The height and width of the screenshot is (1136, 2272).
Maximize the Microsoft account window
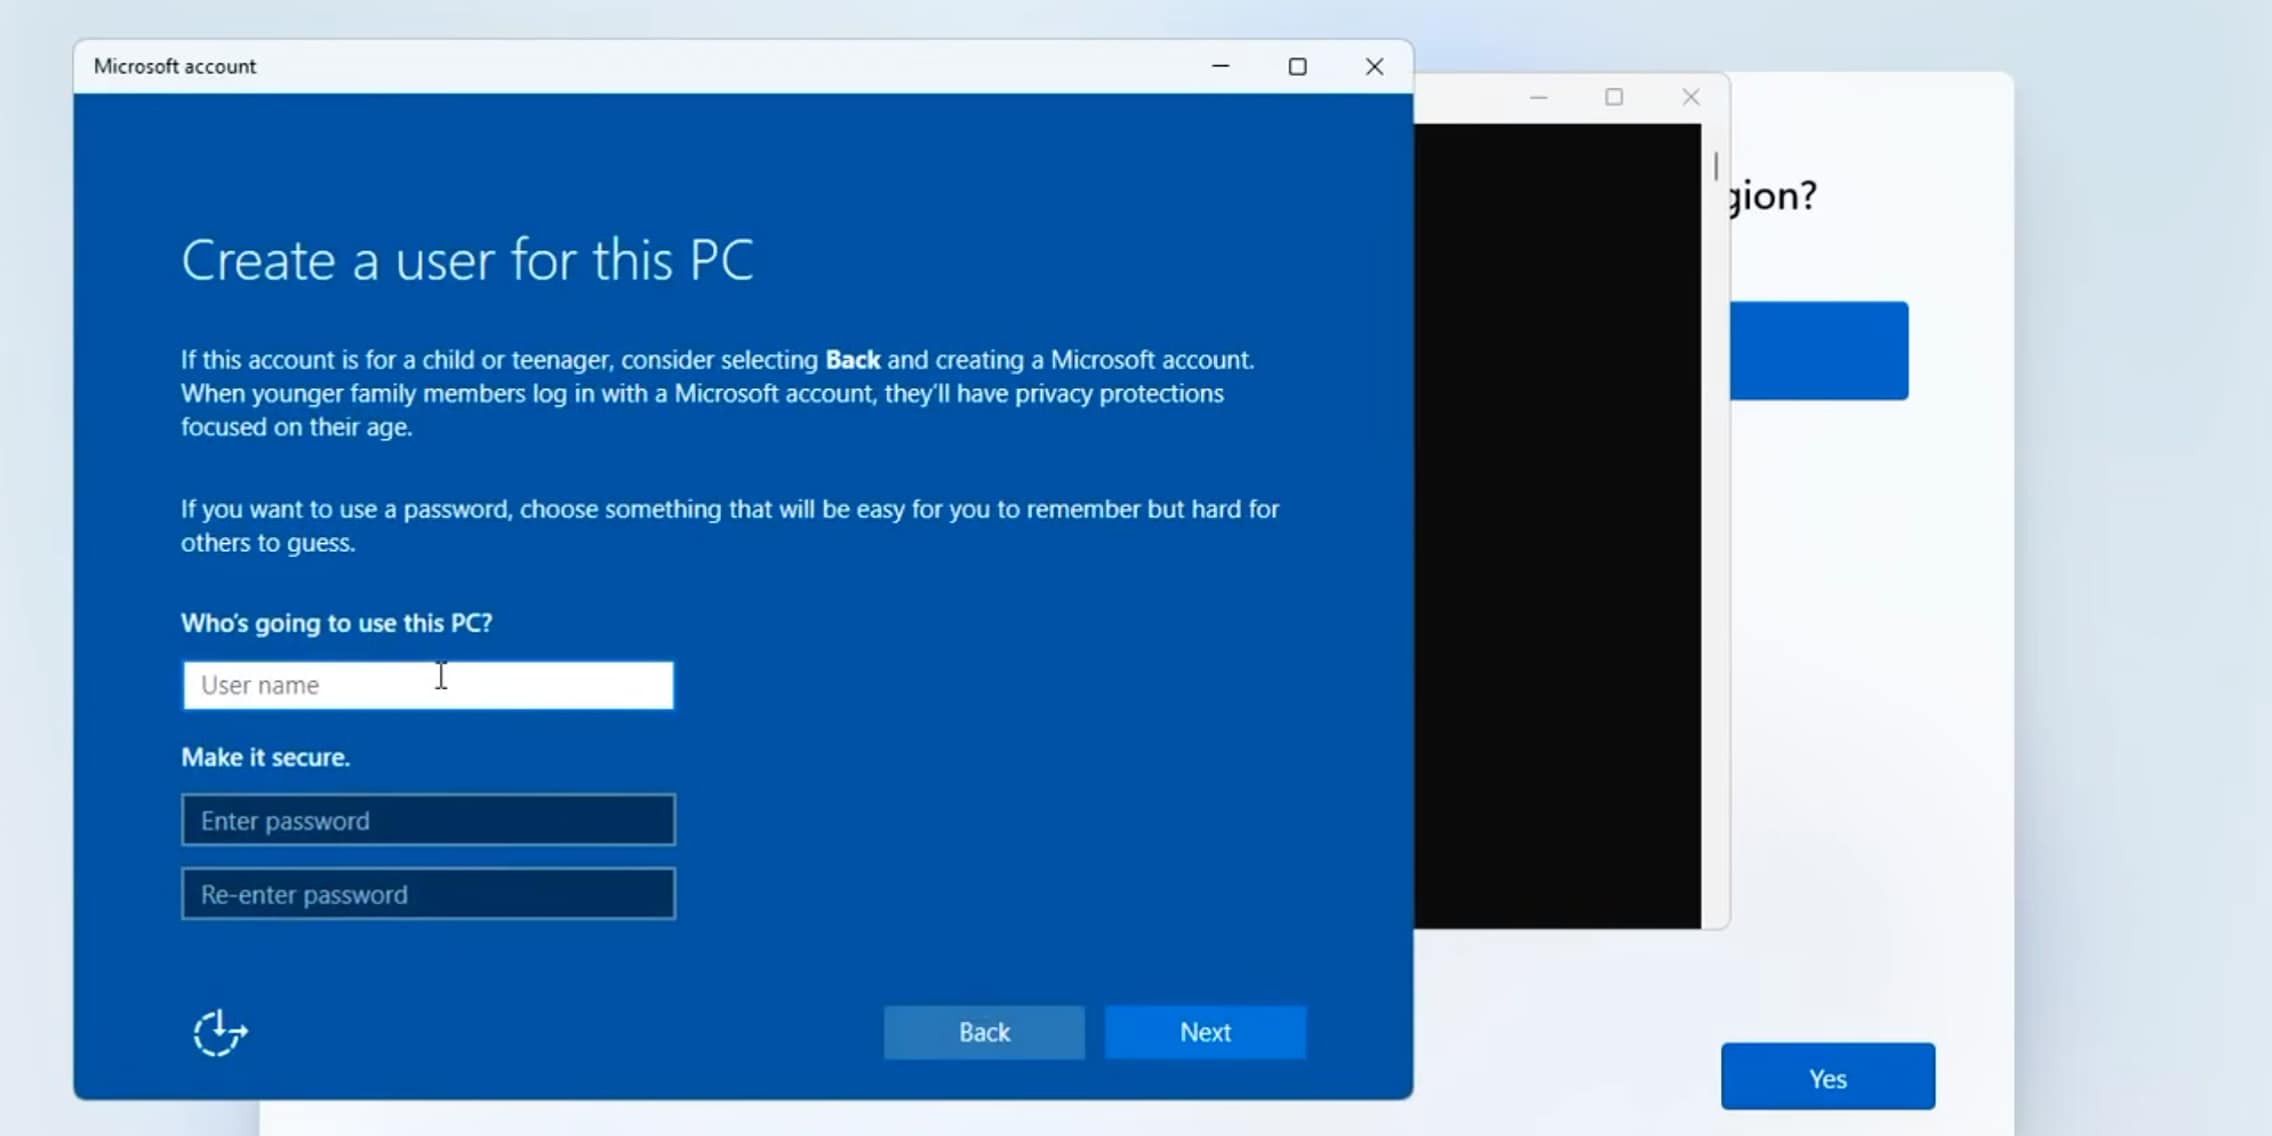pos(1297,66)
